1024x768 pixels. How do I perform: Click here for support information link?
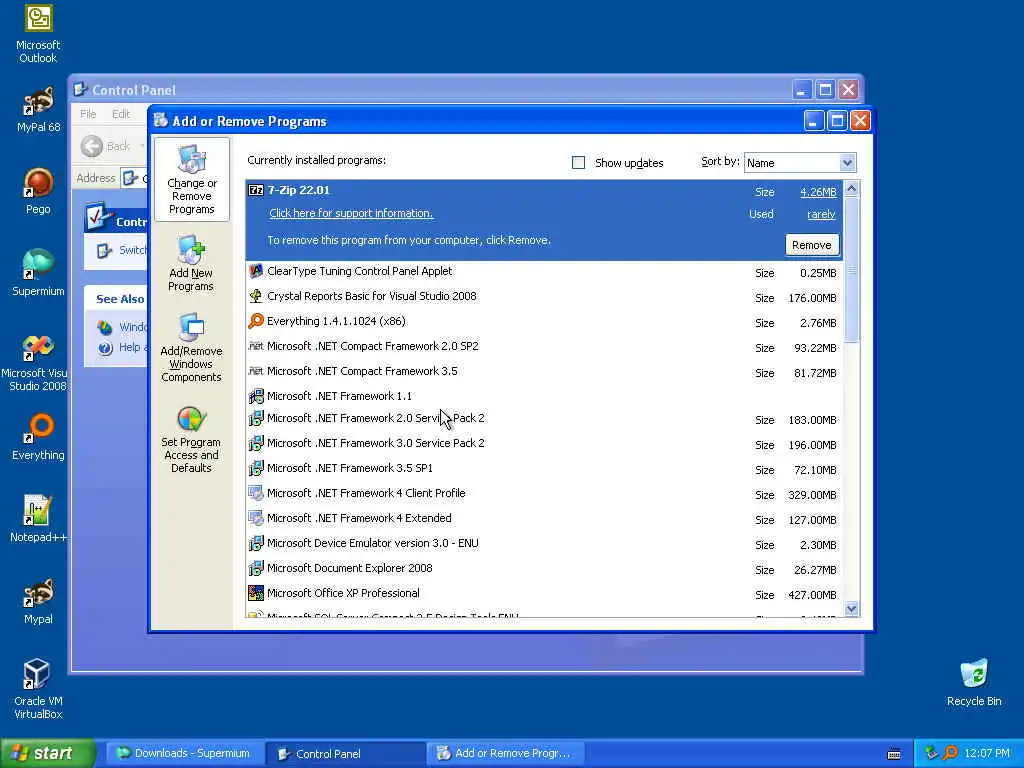[351, 214]
